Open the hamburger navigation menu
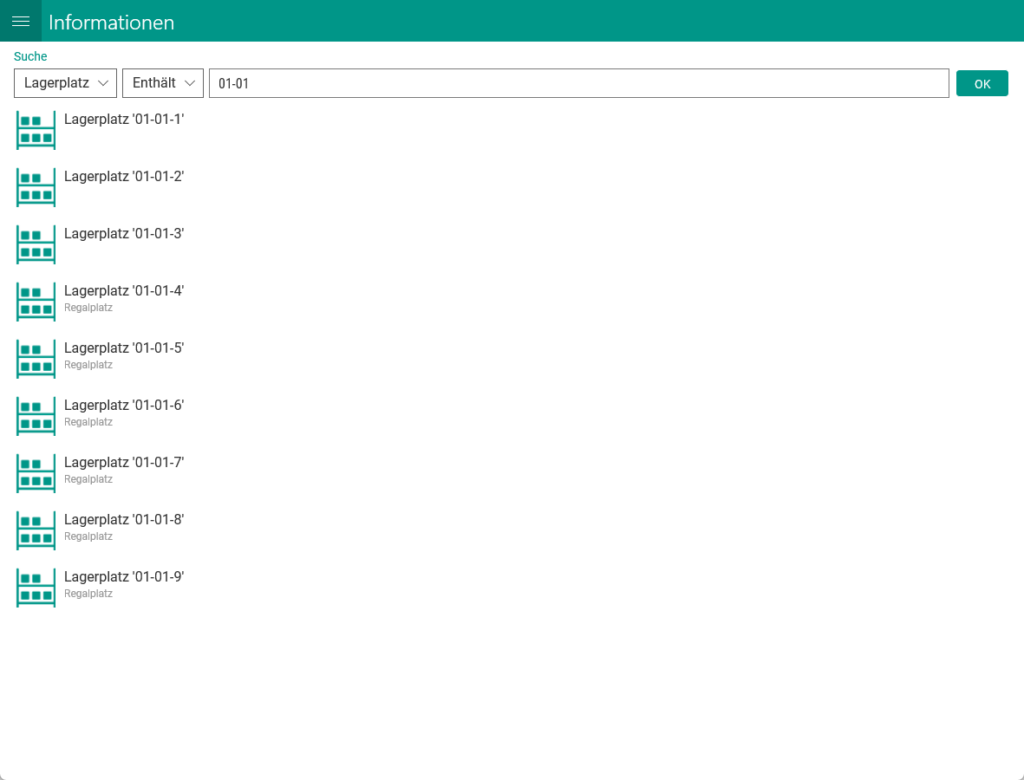 [x=20, y=21]
